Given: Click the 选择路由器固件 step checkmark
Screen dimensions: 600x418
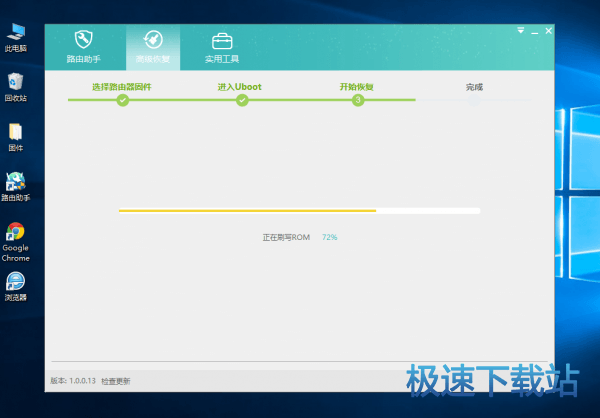Looking at the screenshot, I should [x=122, y=100].
